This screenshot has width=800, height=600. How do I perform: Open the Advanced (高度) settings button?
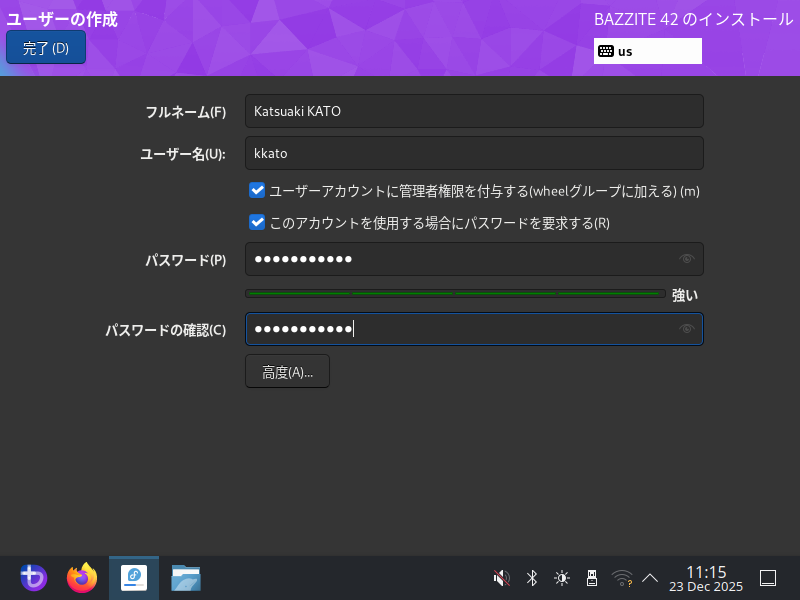point(287,371)
